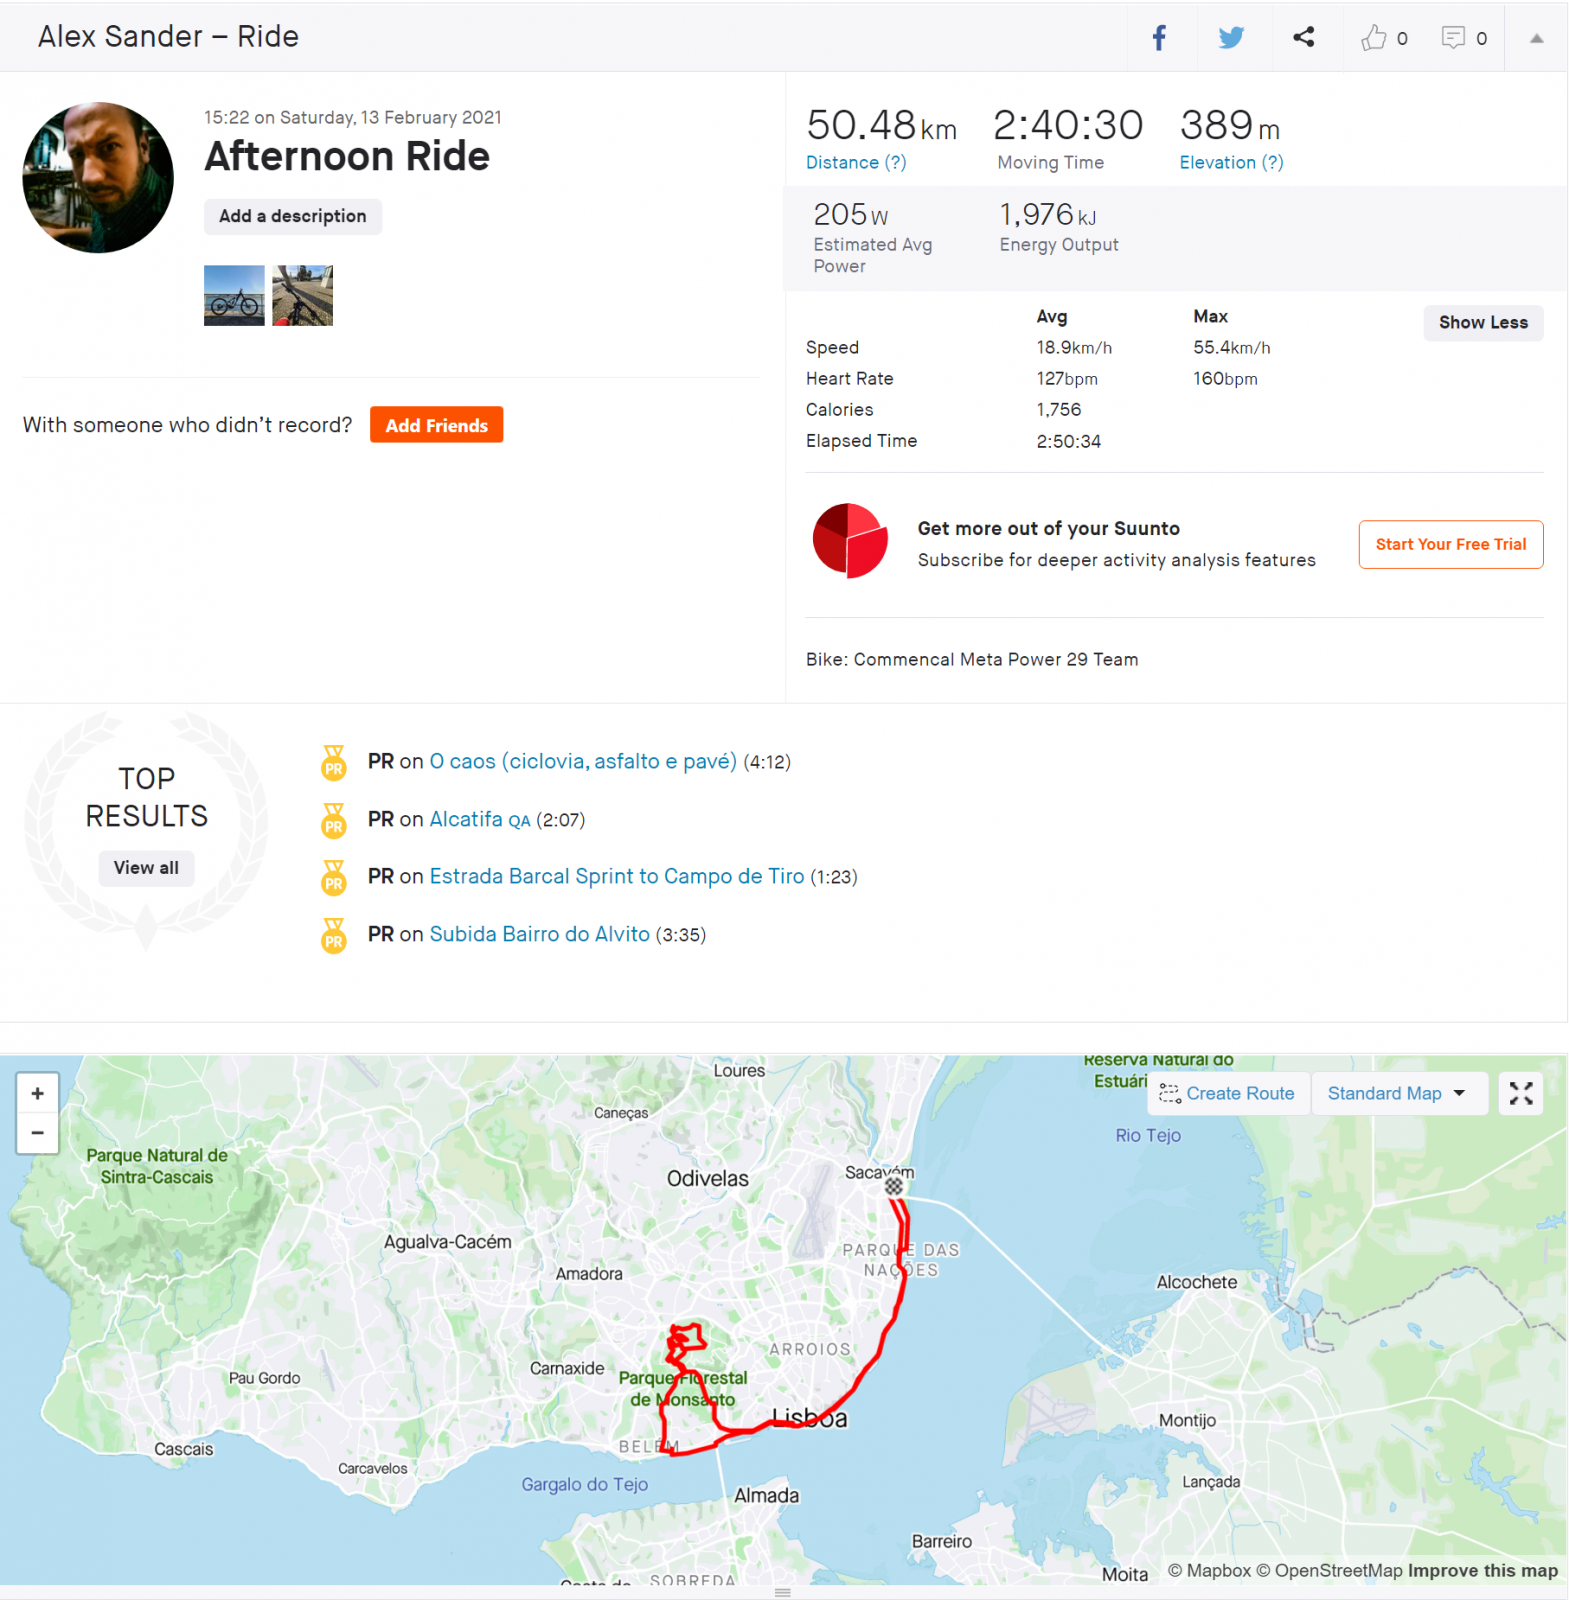
Task: View all top results
Action: click(x=146, y=867)
